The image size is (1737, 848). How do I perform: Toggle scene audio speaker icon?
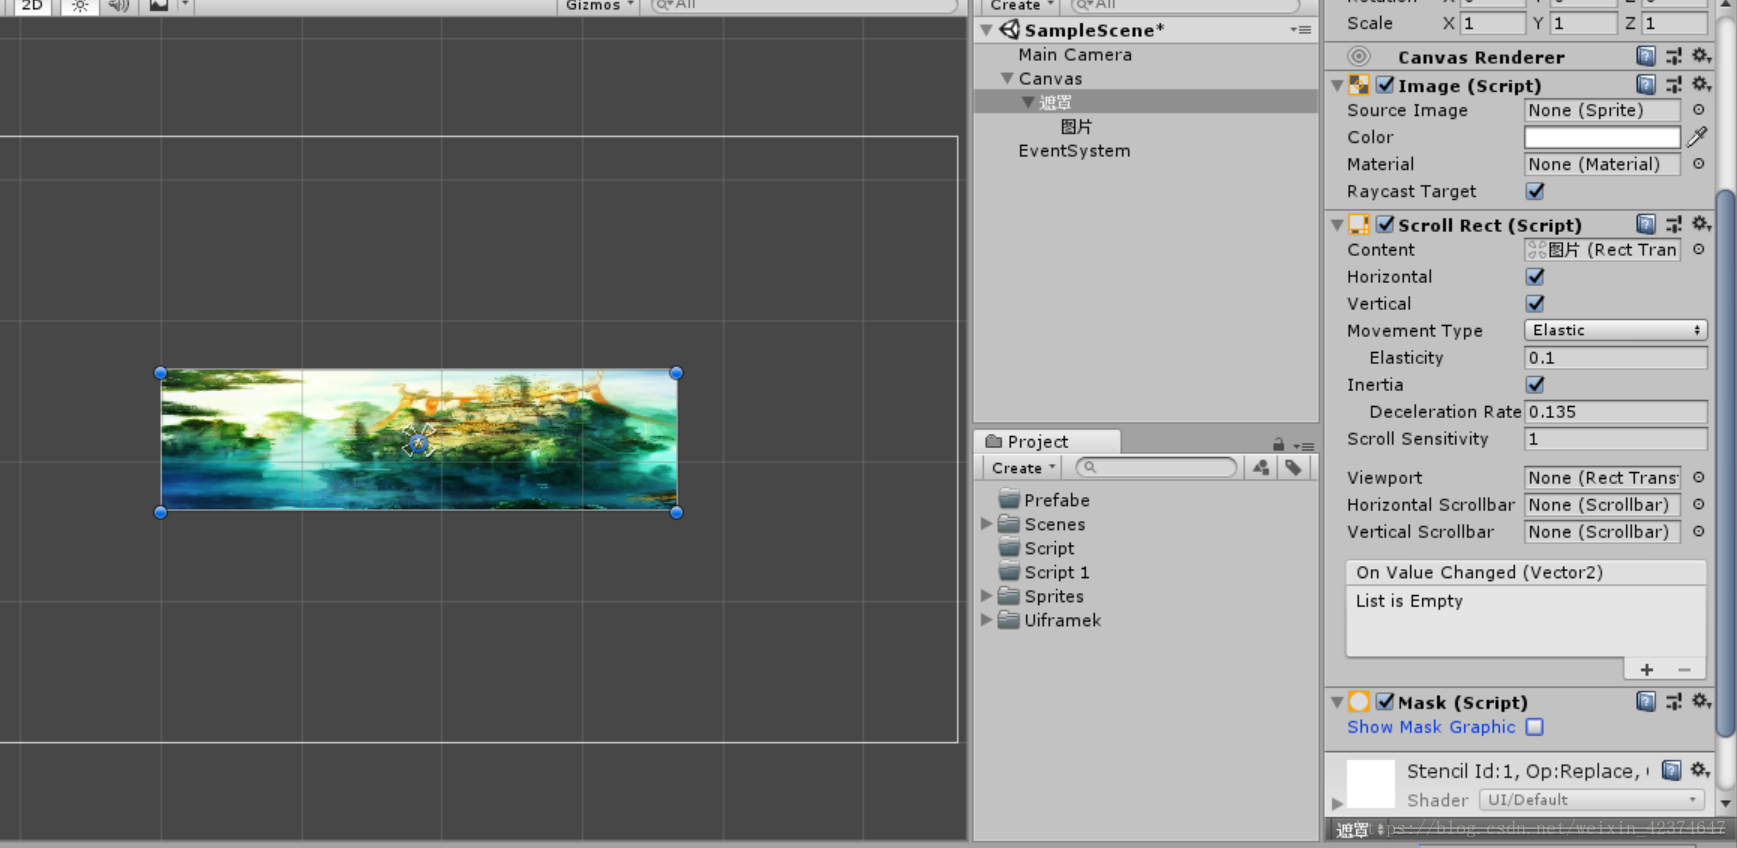(118, 5)
